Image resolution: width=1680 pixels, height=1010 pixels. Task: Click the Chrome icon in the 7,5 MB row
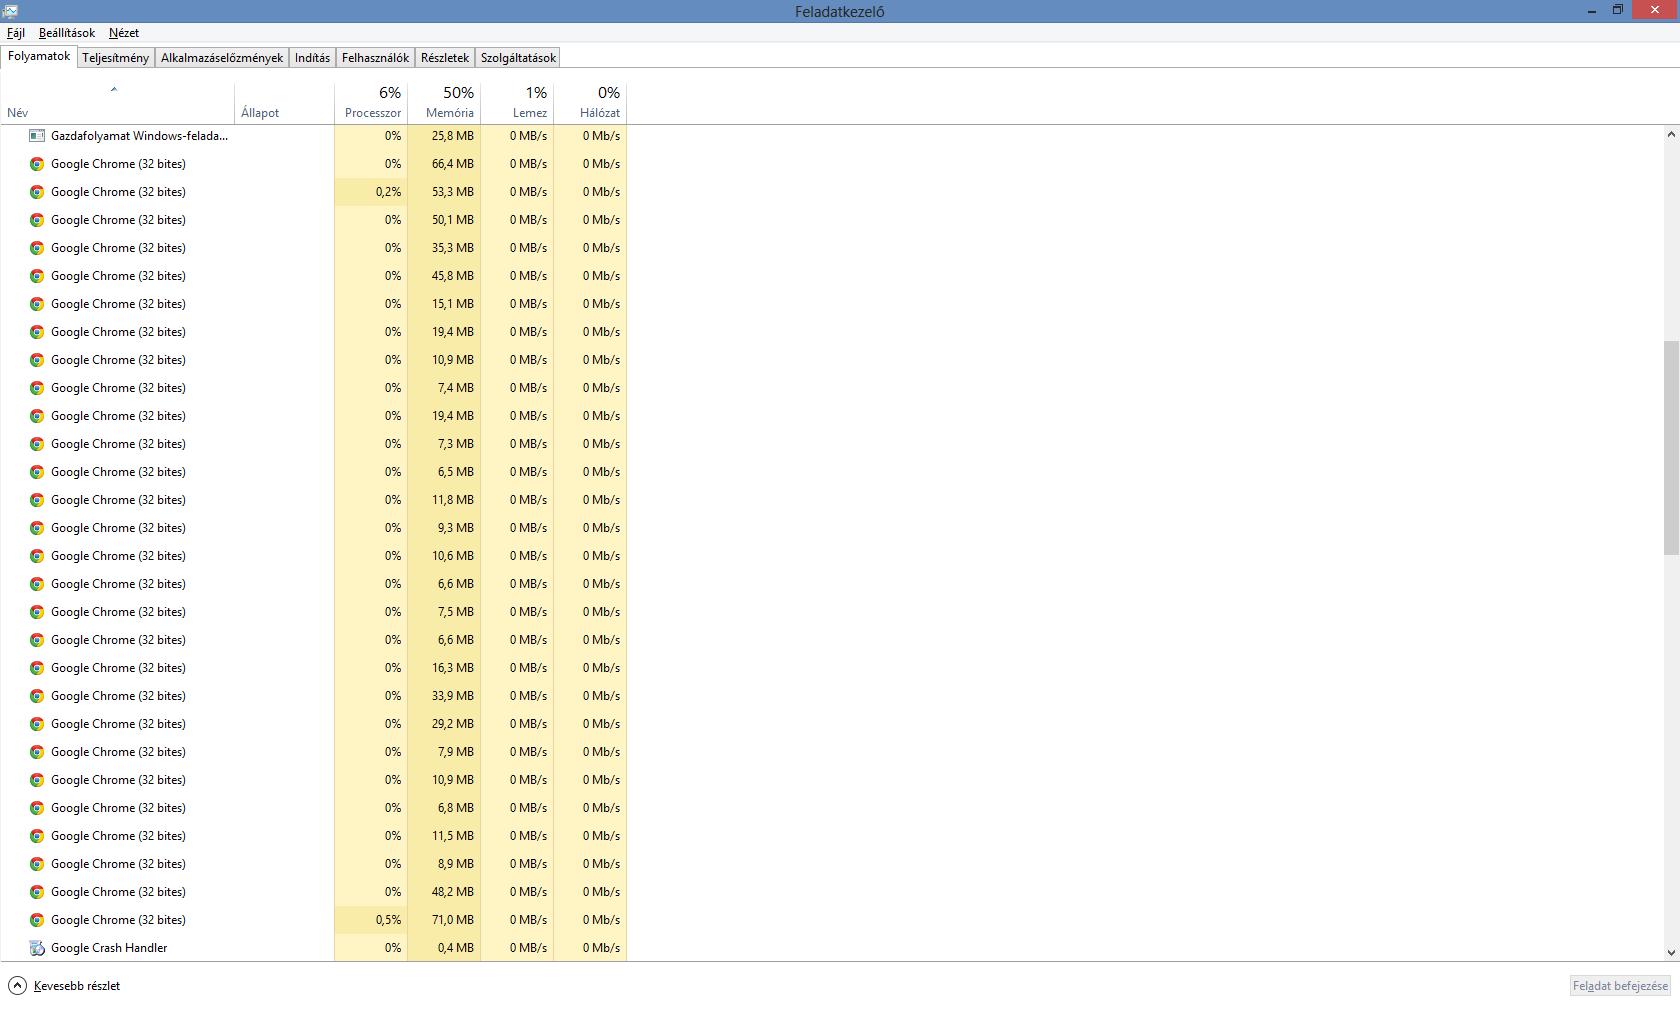[x=37, y=612]
